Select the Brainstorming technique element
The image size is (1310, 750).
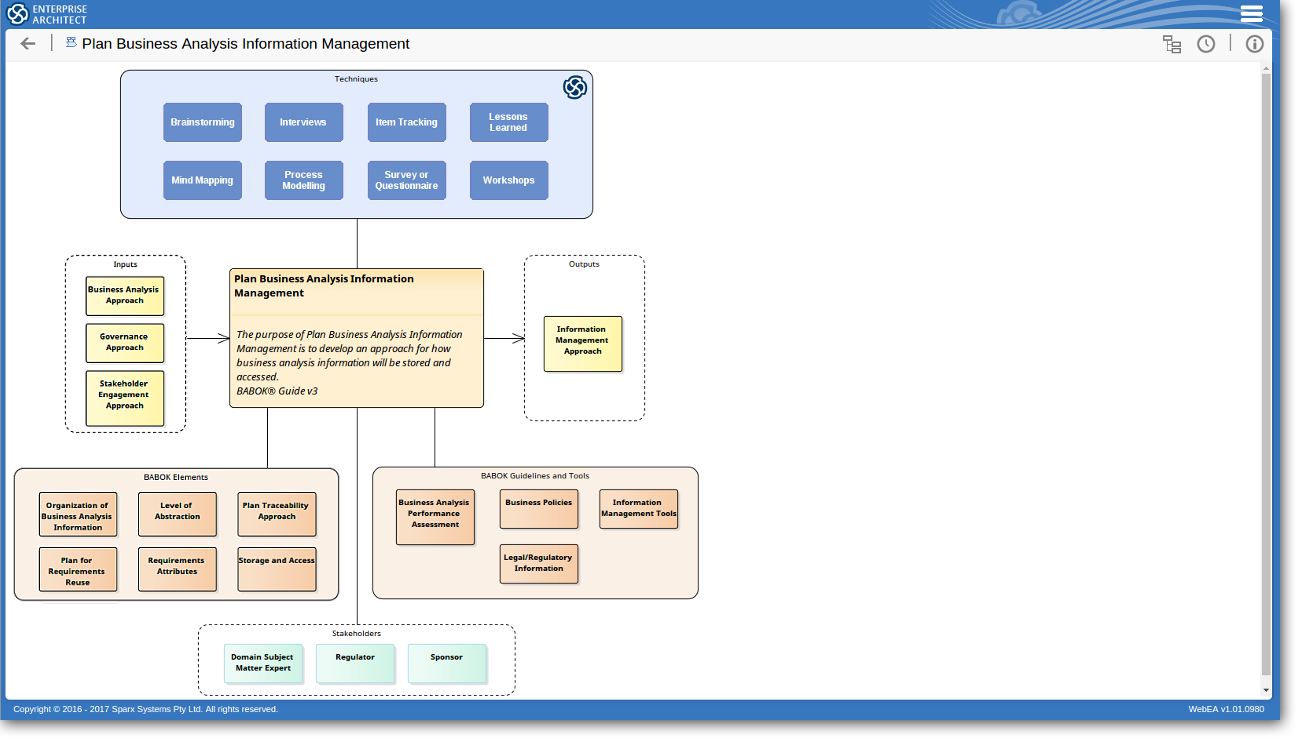[x=203, y=122]
